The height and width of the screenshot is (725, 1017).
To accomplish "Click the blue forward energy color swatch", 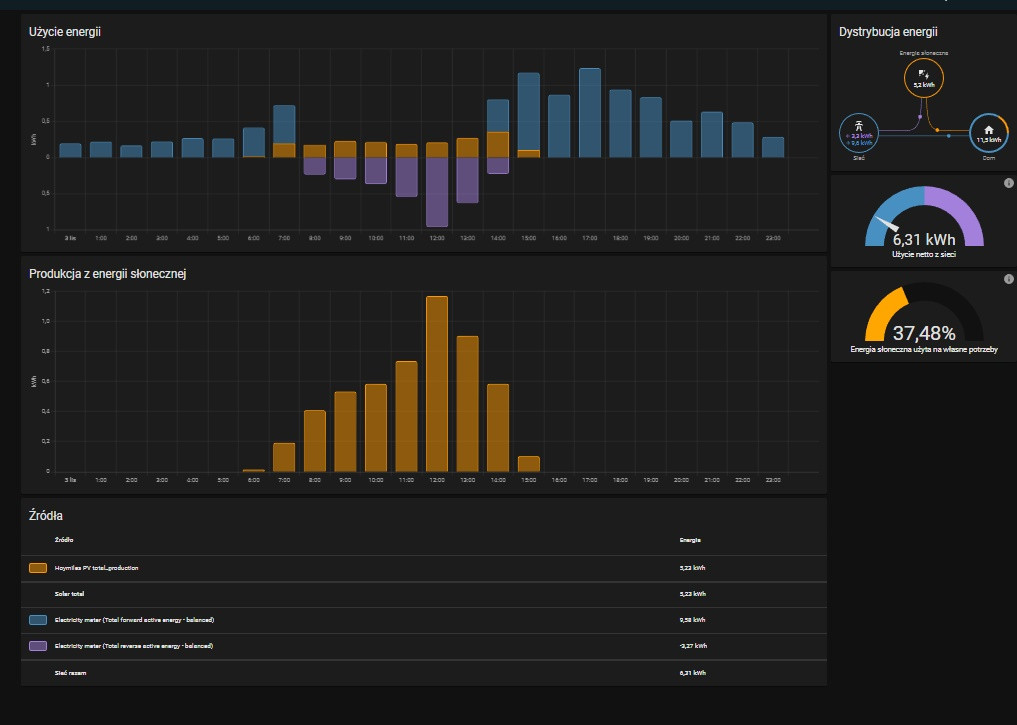I will [38, 620].
